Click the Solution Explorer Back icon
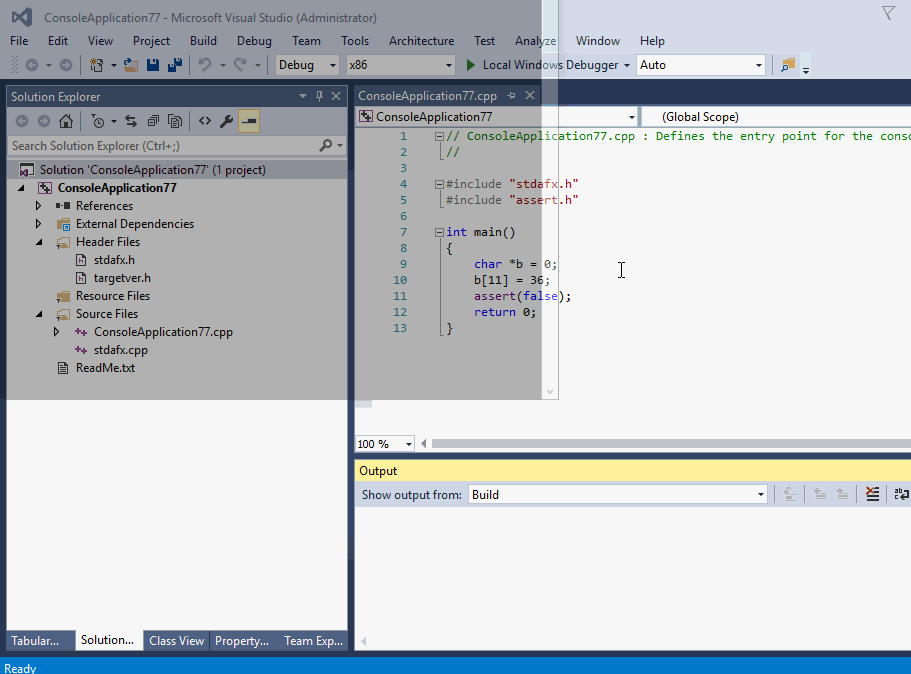 tap(22, 121)
